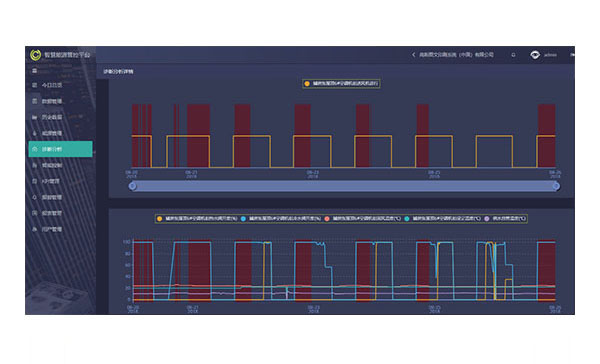
Task: Switch to the 诊断分析详情 tab header
Action: [x=118, y=72]
